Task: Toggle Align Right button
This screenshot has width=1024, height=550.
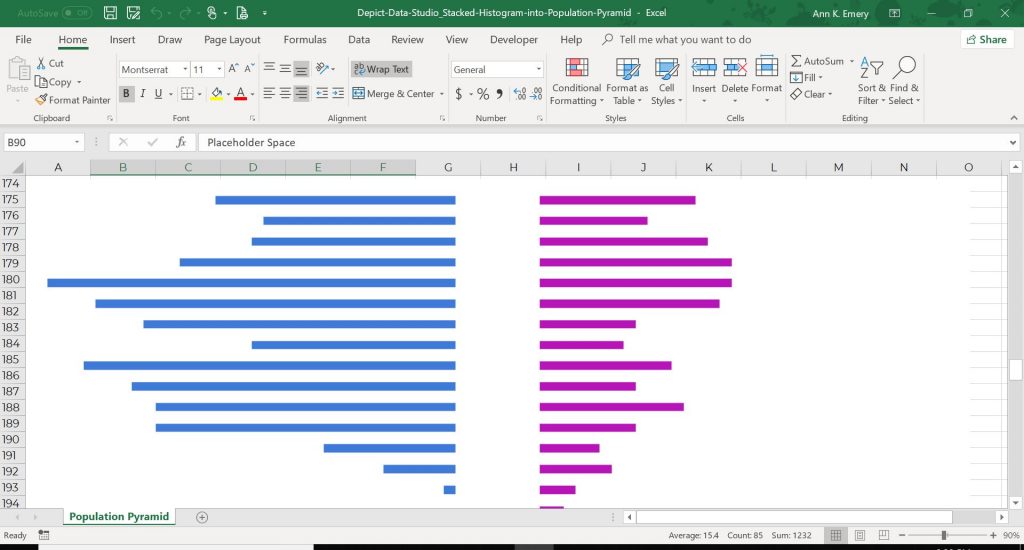Action: (x=301, y=93)
